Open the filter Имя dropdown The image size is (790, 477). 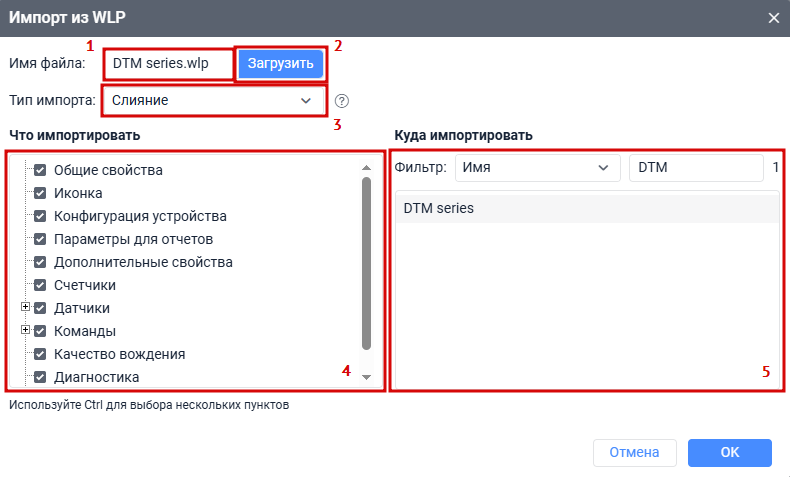click(x=537, y=168)
